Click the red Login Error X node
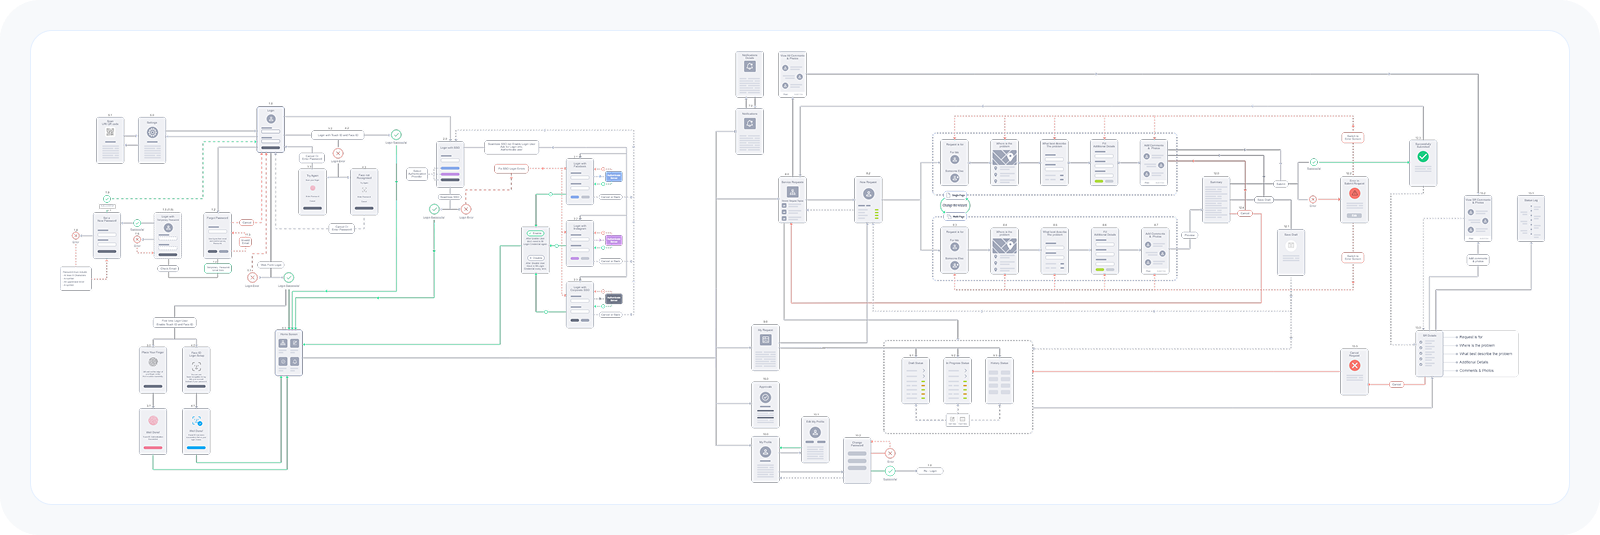Viewport: 1600px width, 535px height. click(x=466, y=209)
